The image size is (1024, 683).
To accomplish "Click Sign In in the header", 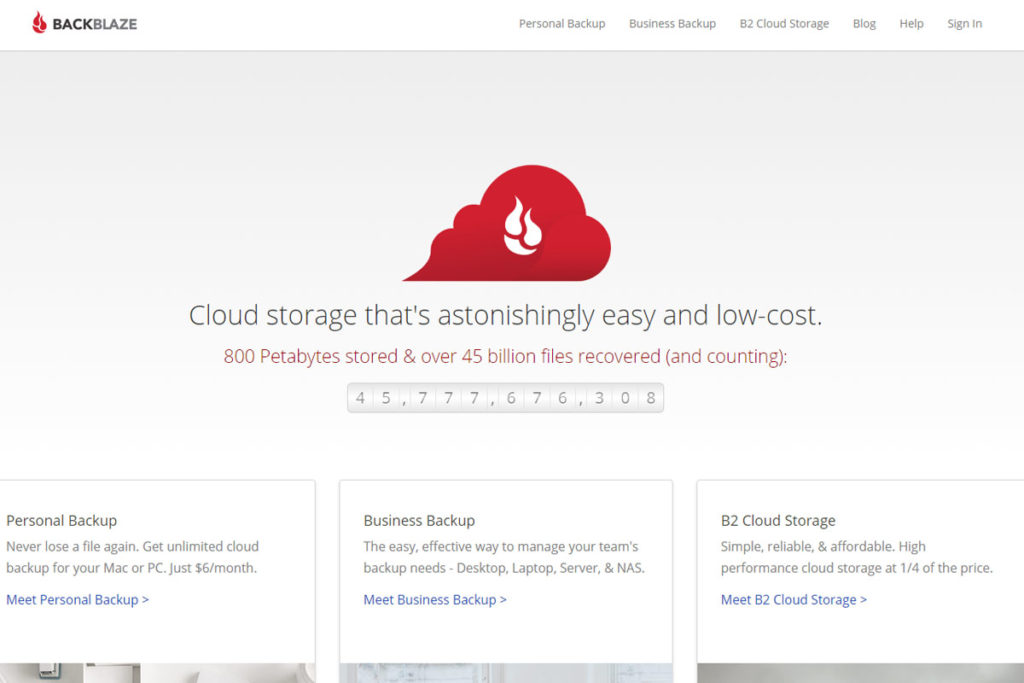I will click(965, 24).
